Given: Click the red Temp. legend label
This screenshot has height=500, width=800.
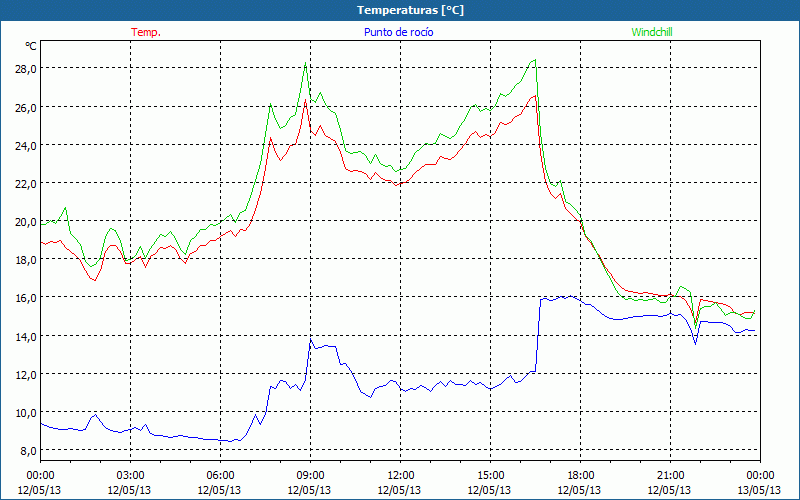Looking at the screenshot, I should coord(146,32).
